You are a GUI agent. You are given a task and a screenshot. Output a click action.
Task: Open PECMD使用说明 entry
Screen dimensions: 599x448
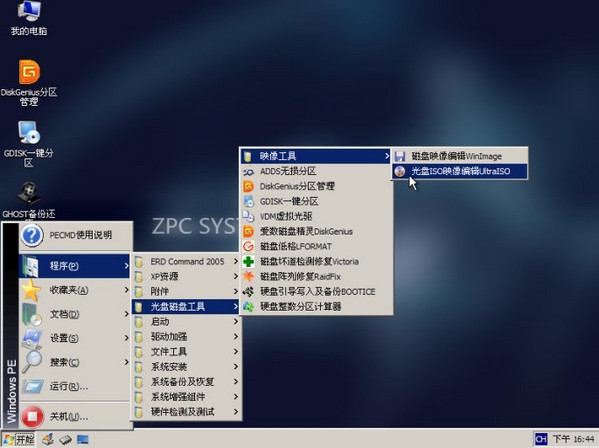(75, 235)
